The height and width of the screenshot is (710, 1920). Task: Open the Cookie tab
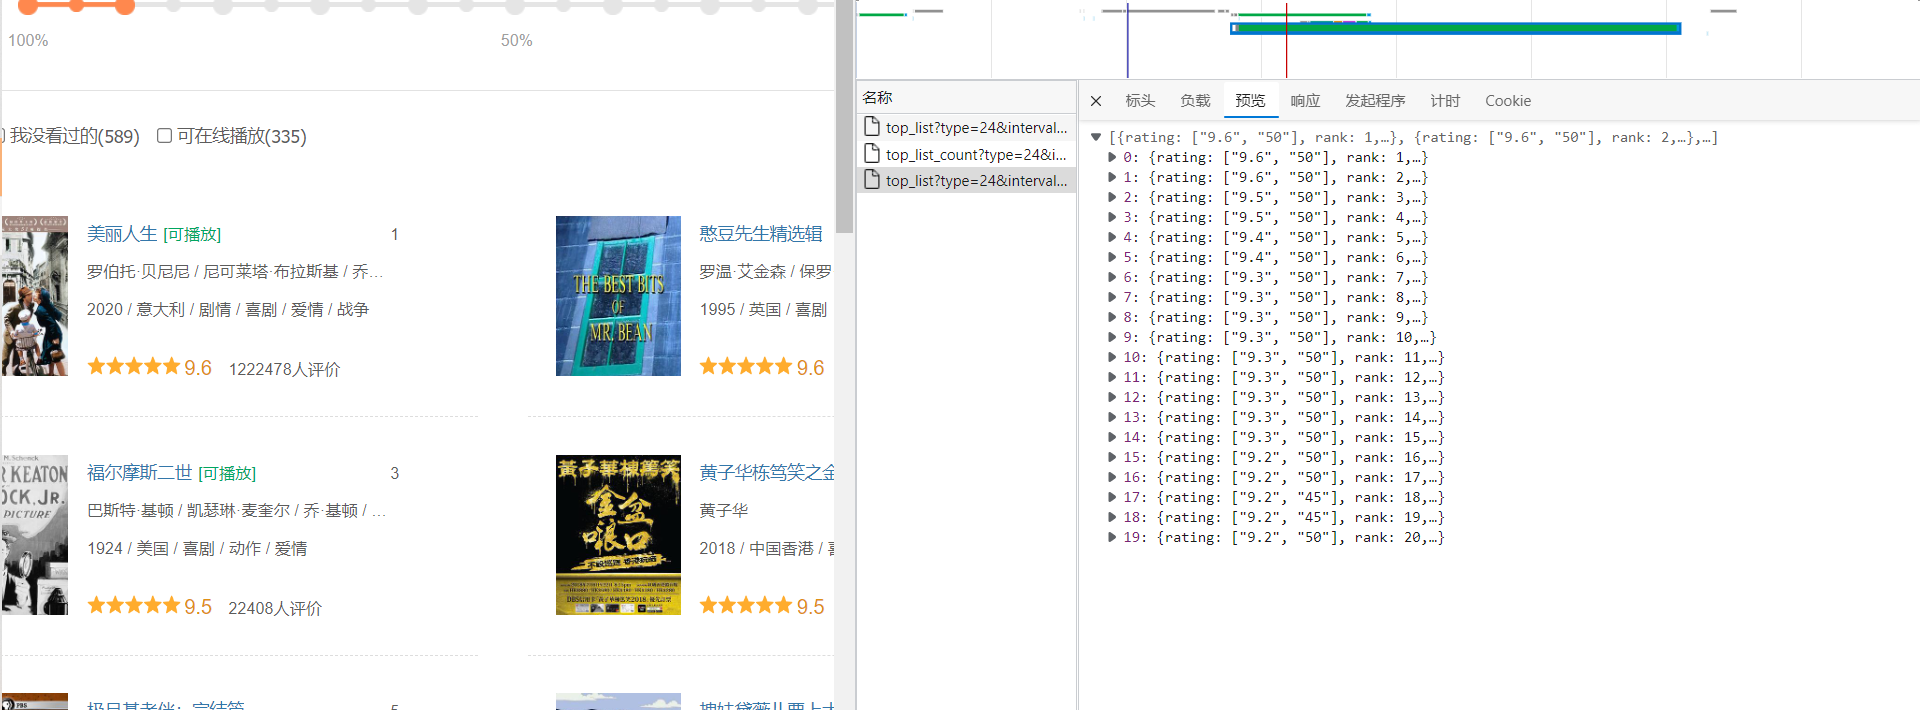(x=1508, y=101)
